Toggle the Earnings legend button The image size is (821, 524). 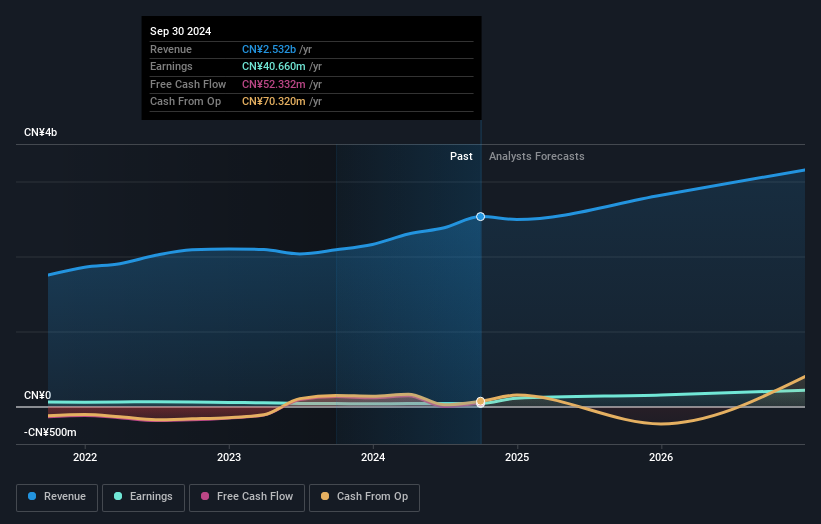[143, 497]
